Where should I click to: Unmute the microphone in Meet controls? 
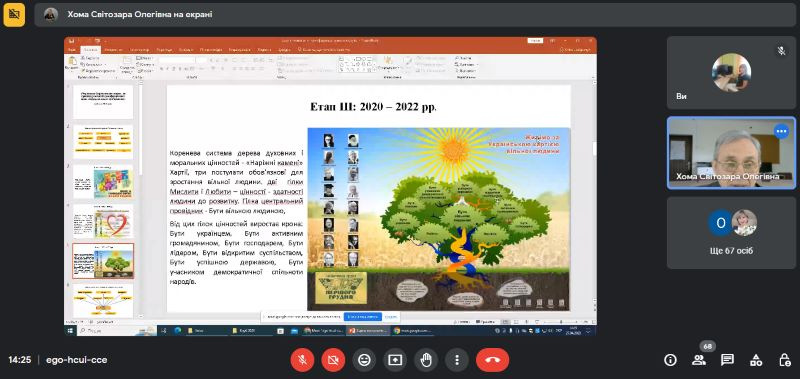point(302,360)
